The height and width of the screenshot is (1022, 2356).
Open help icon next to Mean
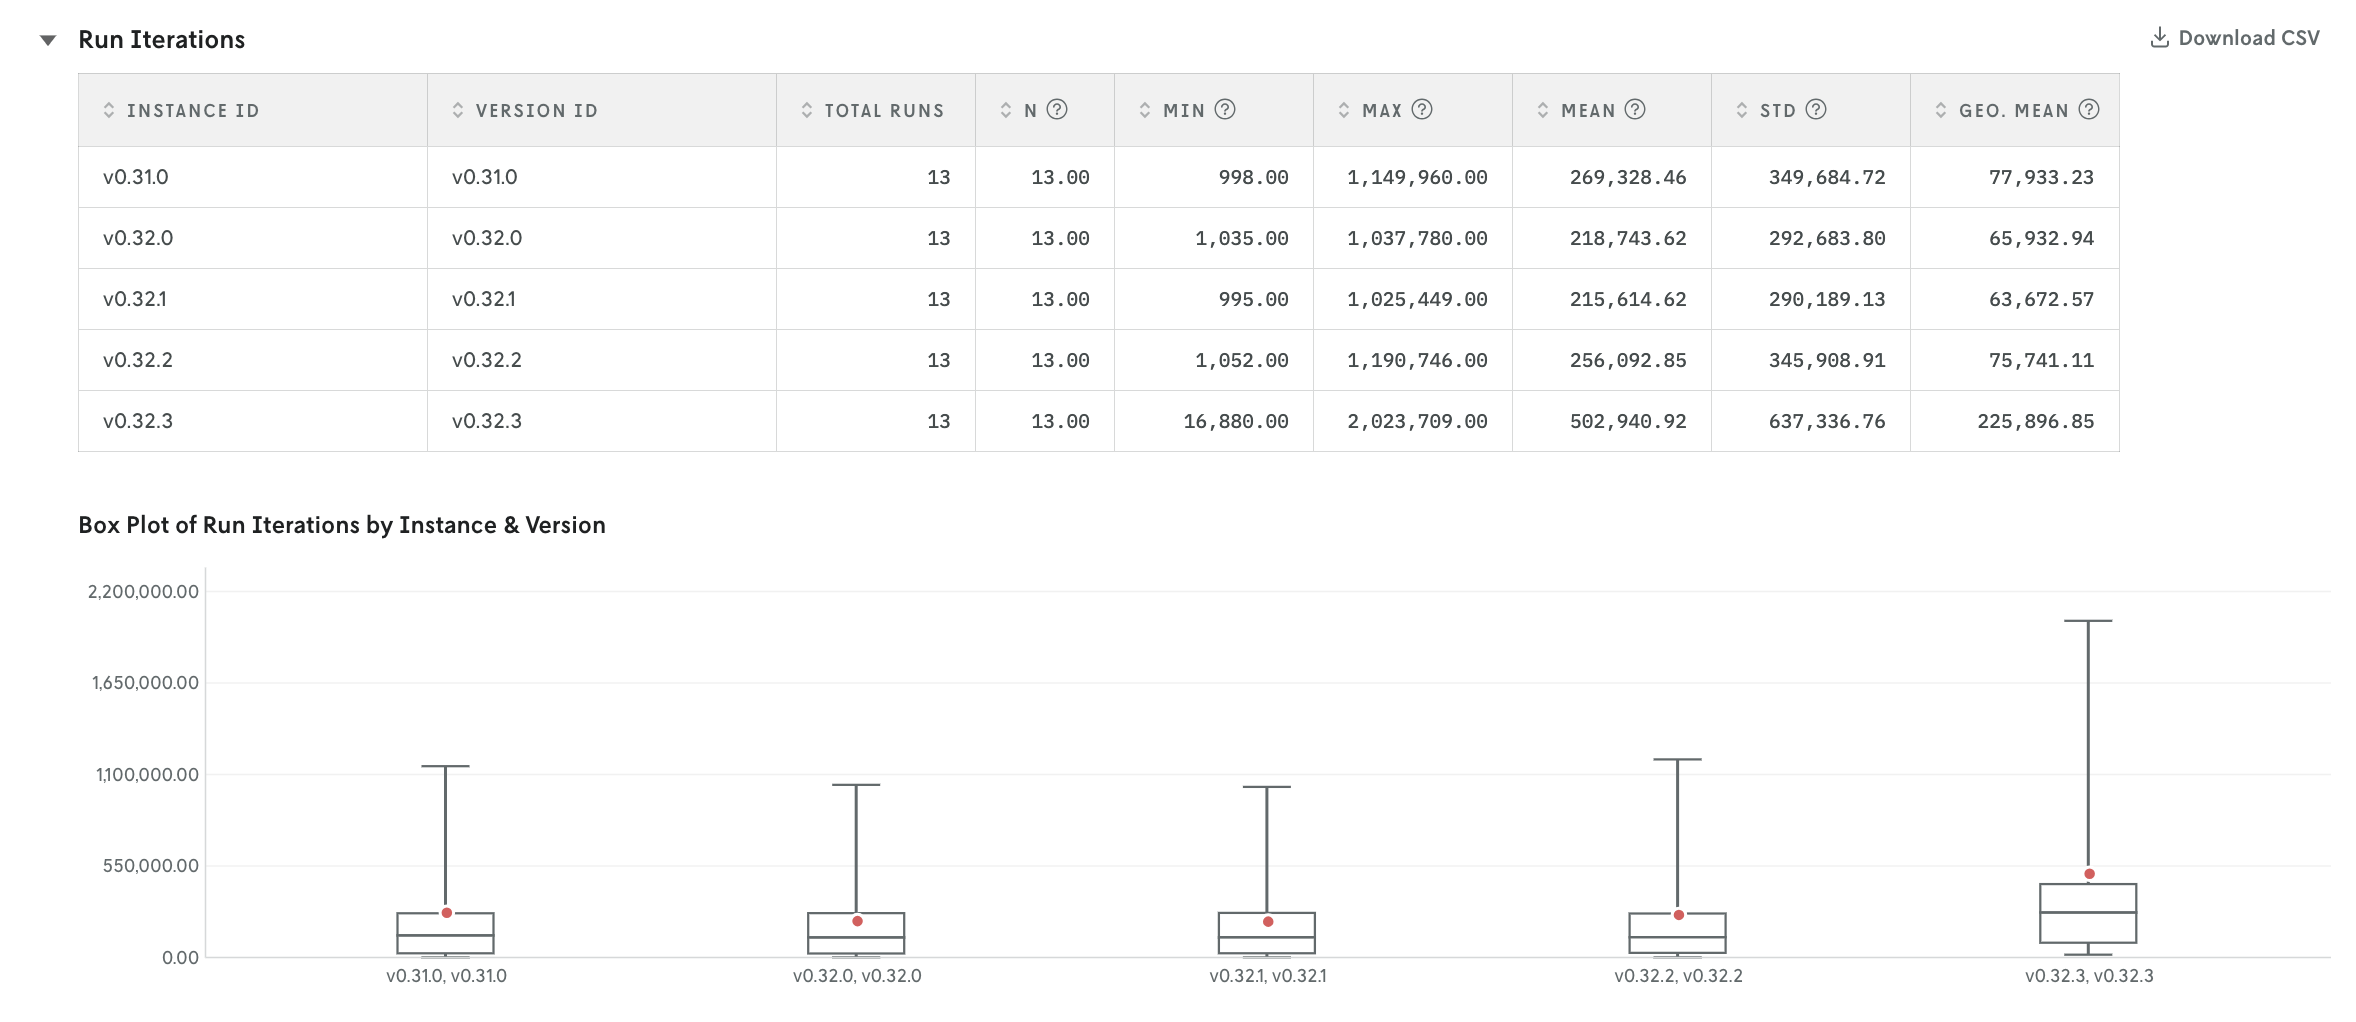pos(1635,109)
